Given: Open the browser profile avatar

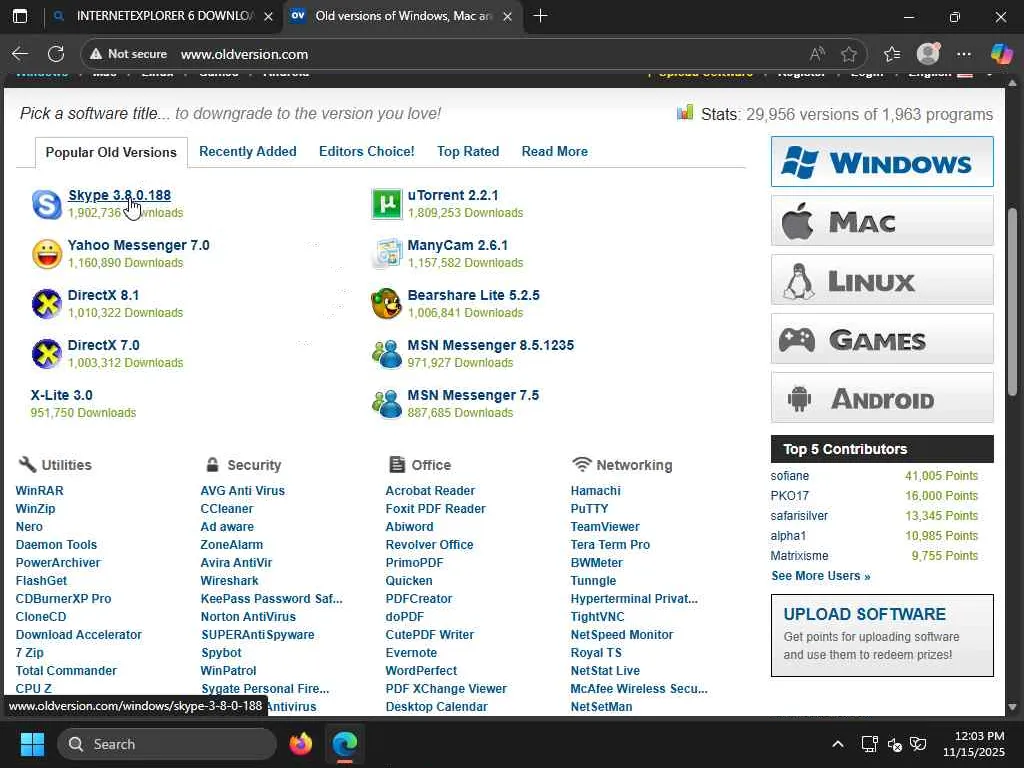Looking at the screenshot, I should pos(928,54).
